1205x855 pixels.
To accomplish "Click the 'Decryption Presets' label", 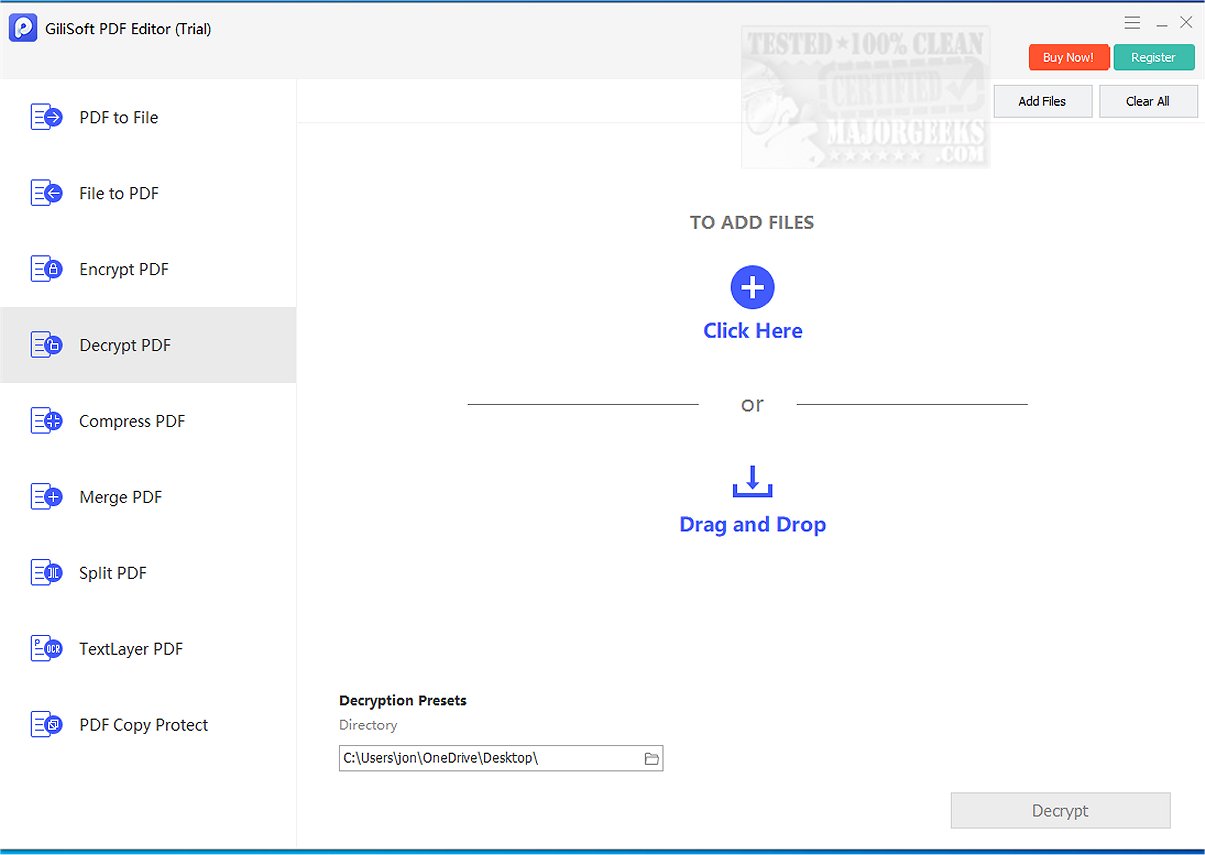I will tap(403, 700).
